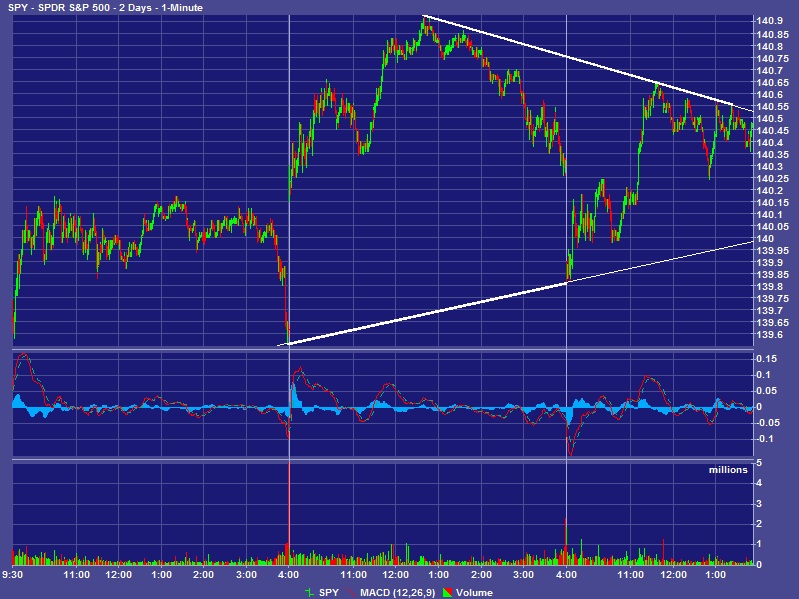This screenshot has height=599, width=799.
Task: Click the 0.05 MACD axis label
Action: (x=766, y=391)
